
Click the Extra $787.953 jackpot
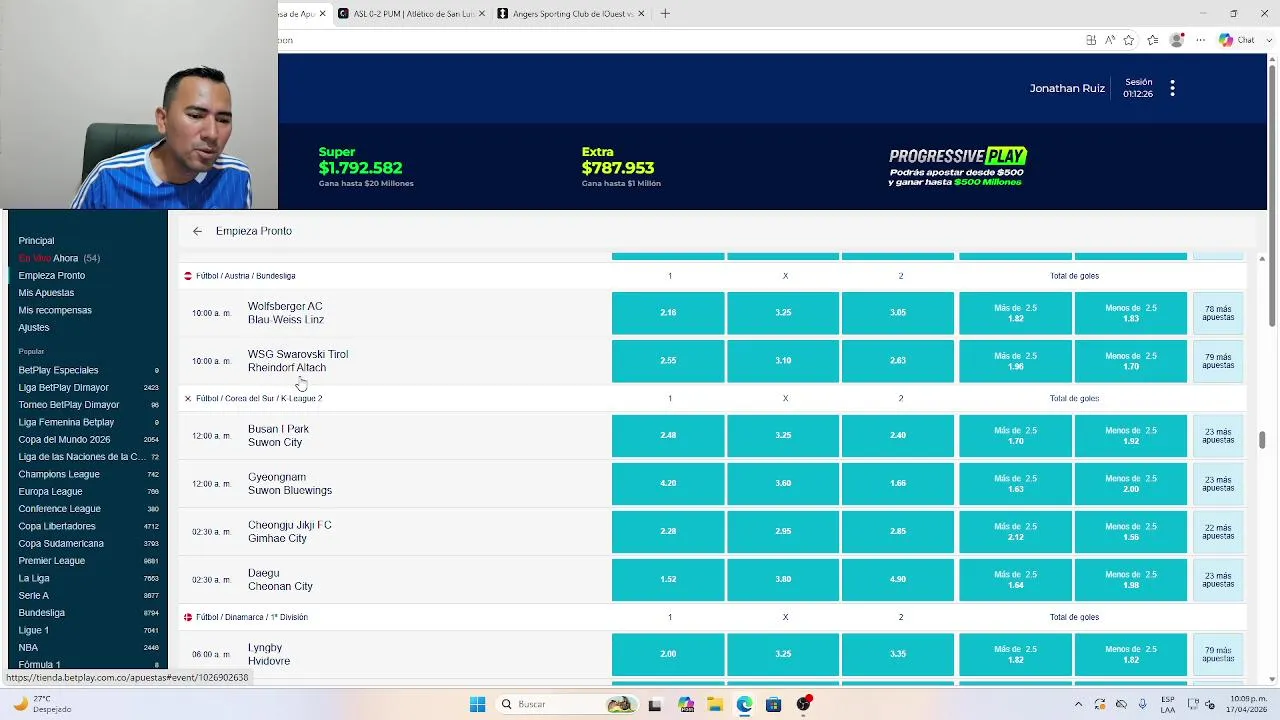(621, 167)
